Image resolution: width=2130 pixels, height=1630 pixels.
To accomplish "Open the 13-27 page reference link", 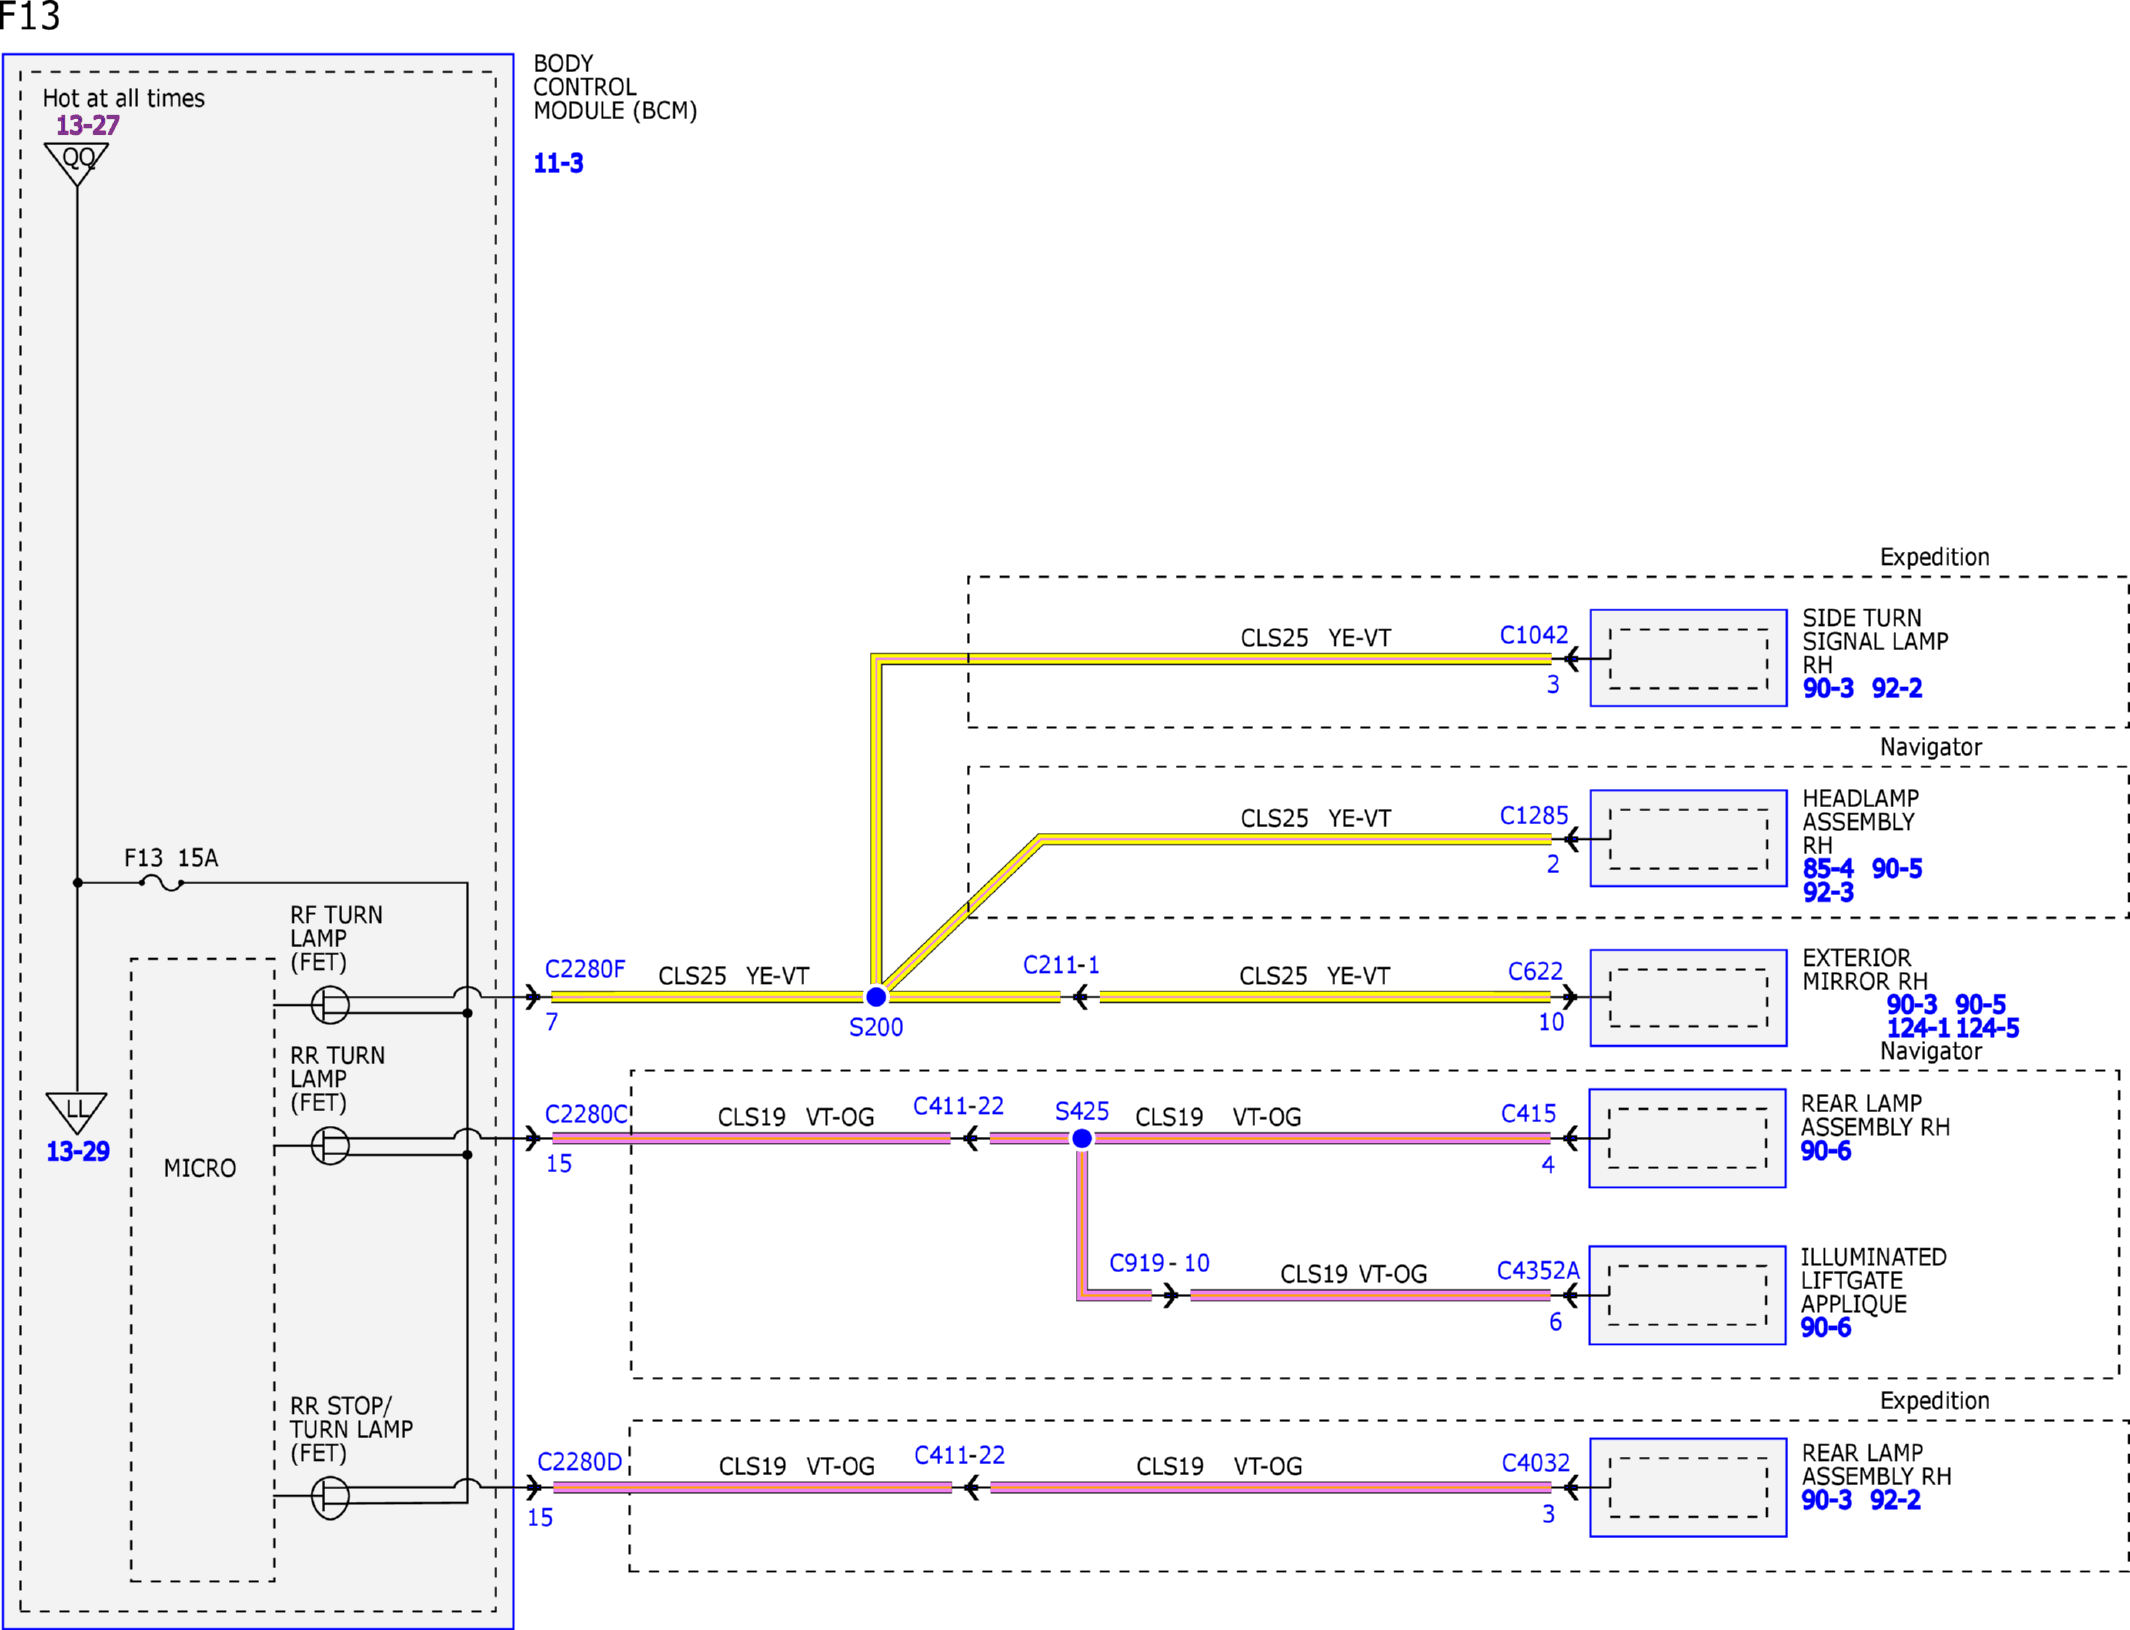I will pos(87,125).
